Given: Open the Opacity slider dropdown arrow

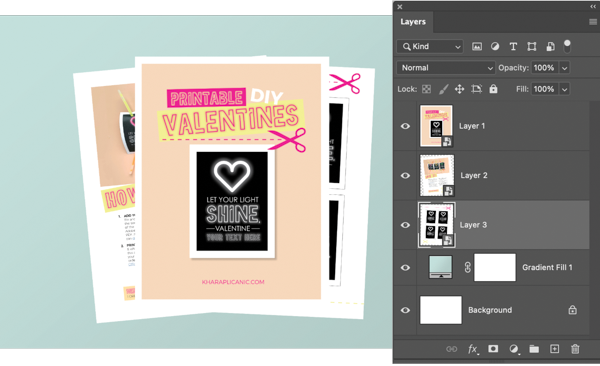Looking at the screenshot, I should [564, 68].
